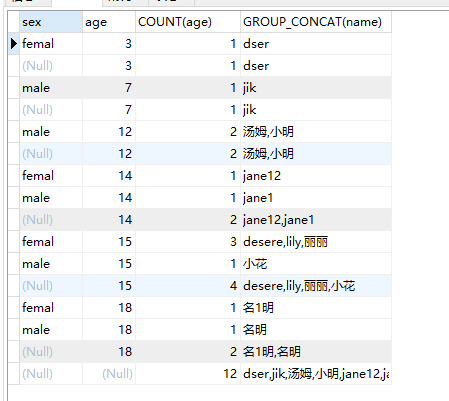Click the desere,lily,丽丽,小花 cell
The height and width of the screenshot is (401, 449).
tap(316, 286)
